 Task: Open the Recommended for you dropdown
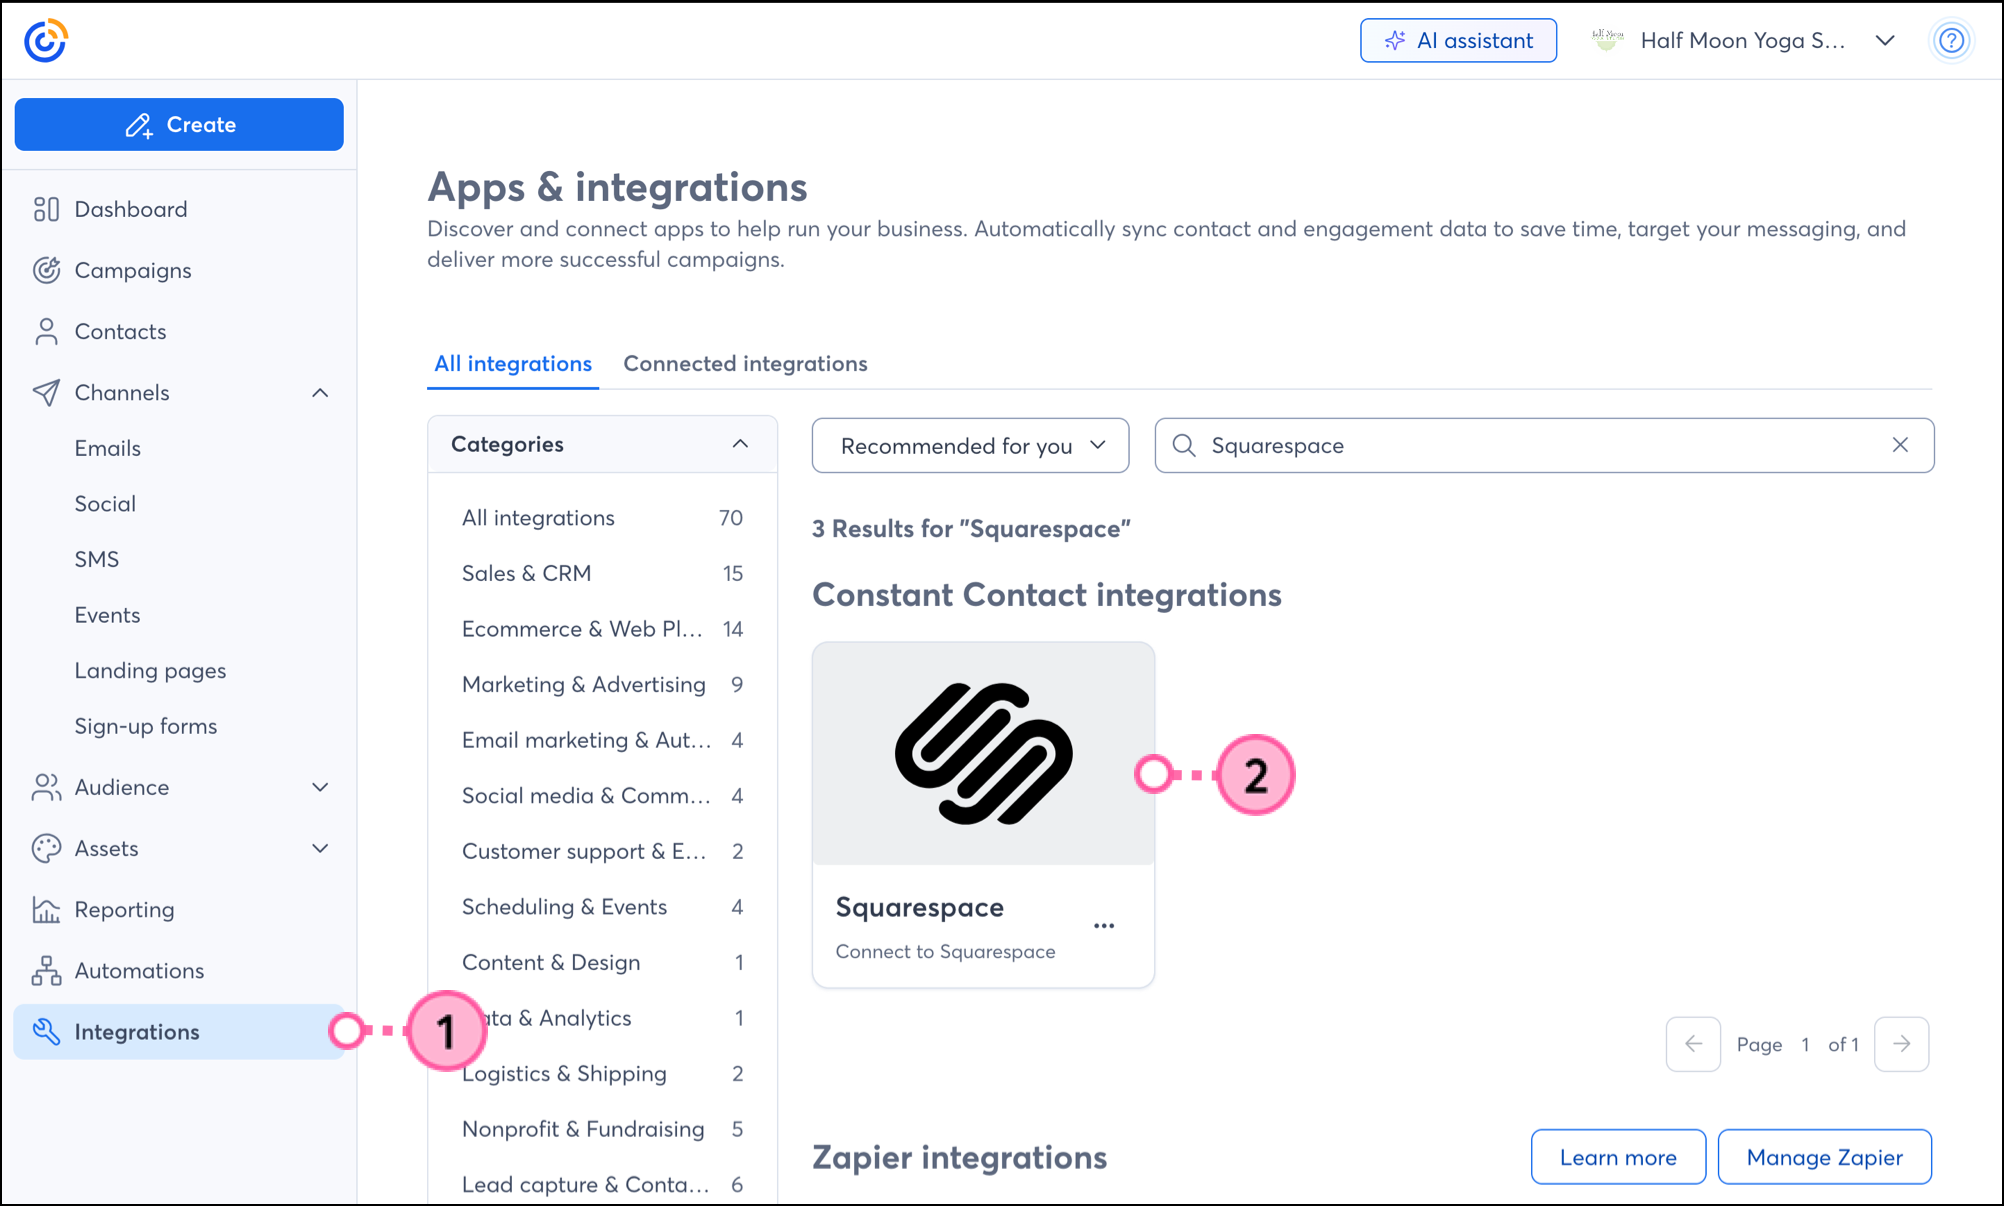970,446
